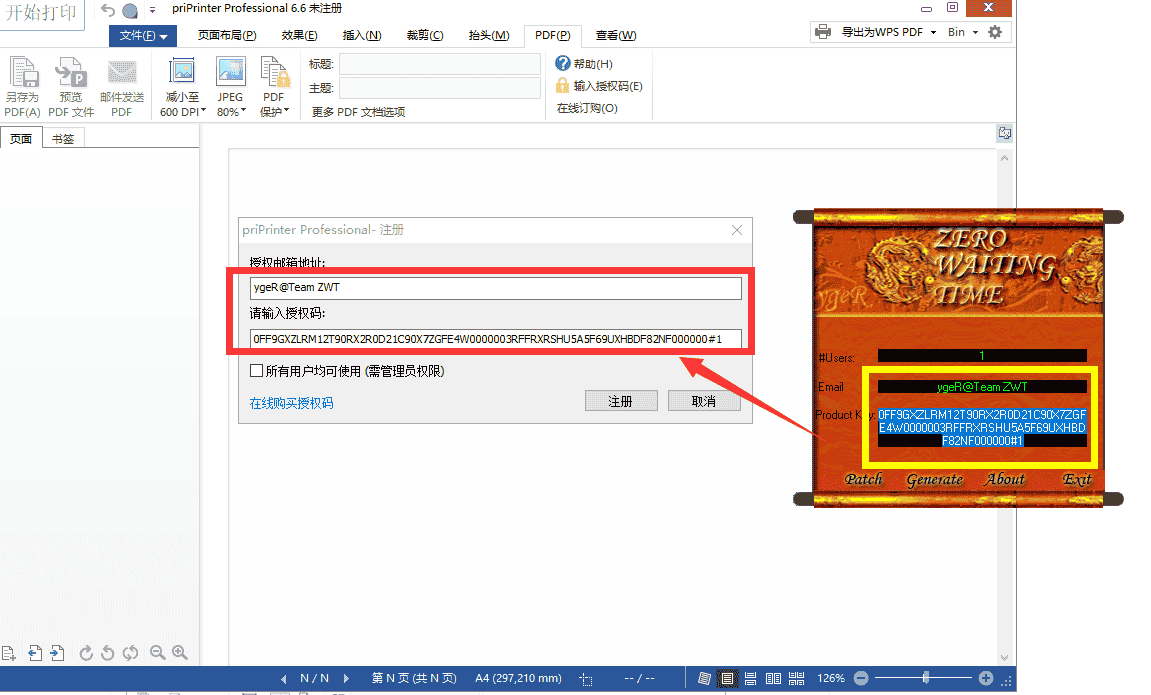This screenshot has width=1151, height=695.
Task: Click page right-arrow icon in bottom-left toolbar
Action: click(x=57, y=652)
